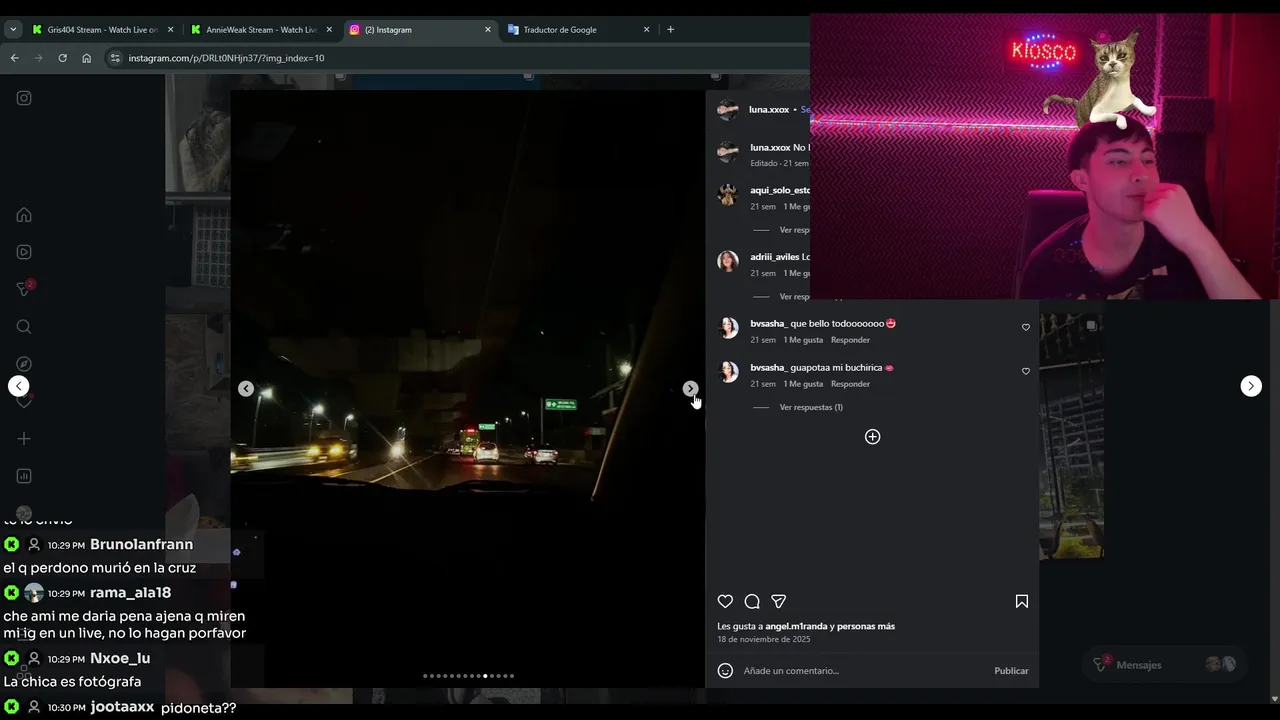Open luna.xxox profile from post header

tap(769, 110)
